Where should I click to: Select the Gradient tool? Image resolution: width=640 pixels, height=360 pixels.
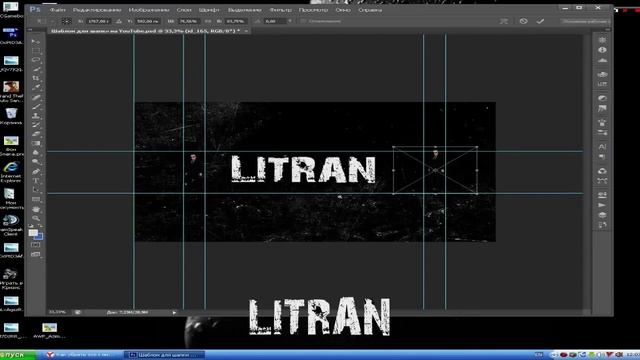pyautogui.click(x=36, y=143)
